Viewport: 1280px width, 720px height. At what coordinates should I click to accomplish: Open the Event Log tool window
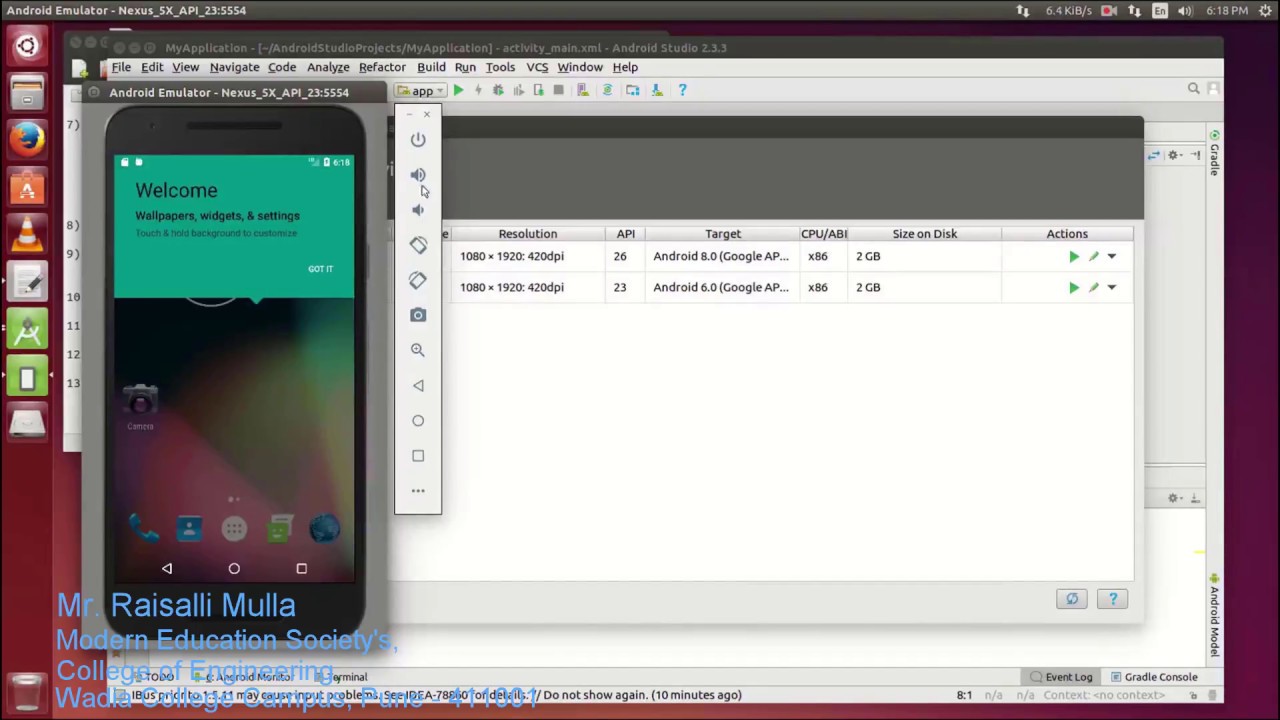click(x=1061, y=677)
